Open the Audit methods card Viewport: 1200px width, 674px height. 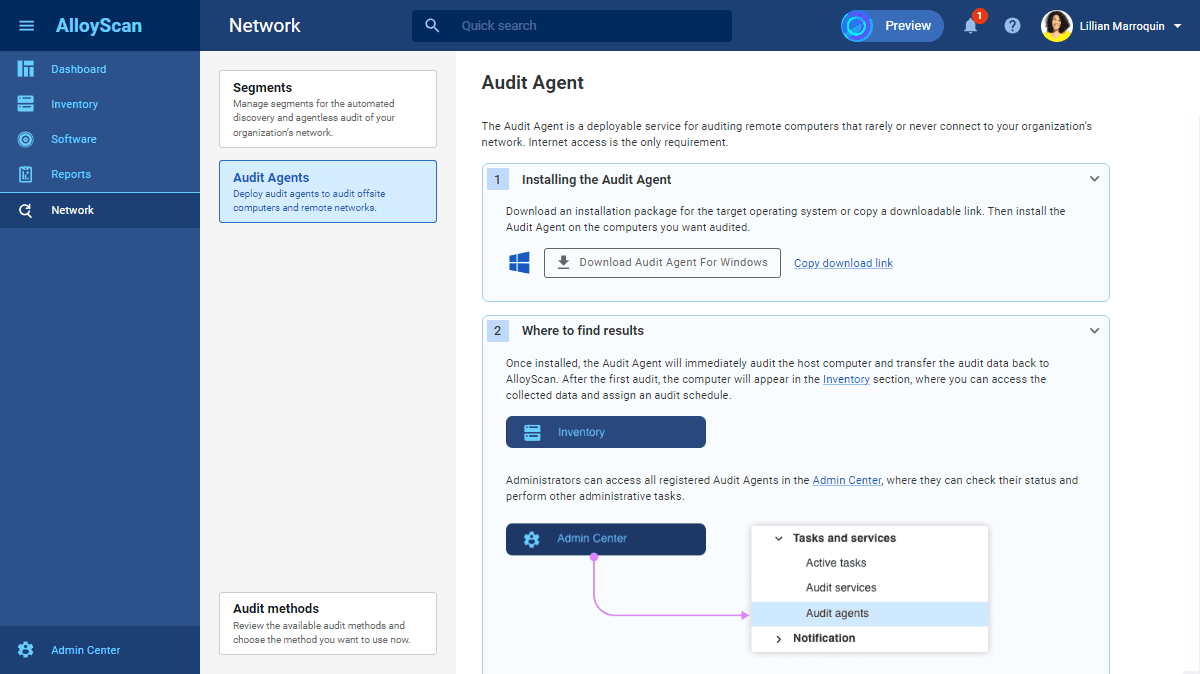(328, 623)
